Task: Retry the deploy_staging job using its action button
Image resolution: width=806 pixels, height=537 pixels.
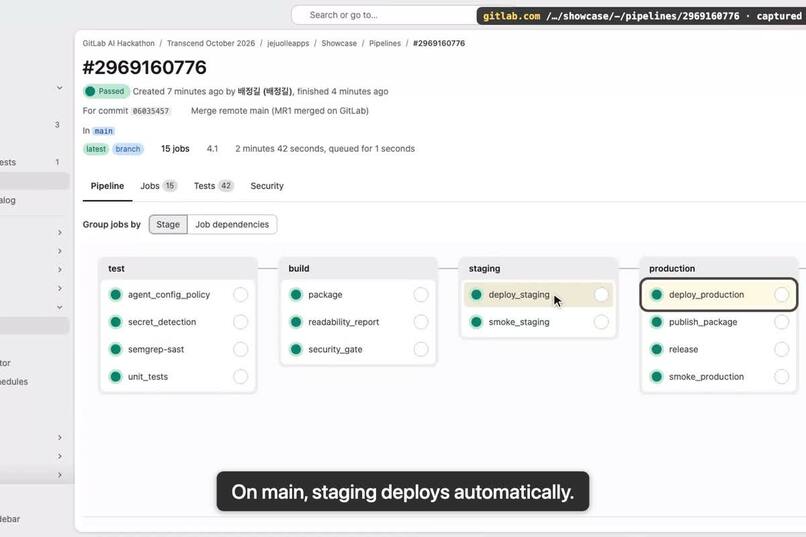Action: 601,294
